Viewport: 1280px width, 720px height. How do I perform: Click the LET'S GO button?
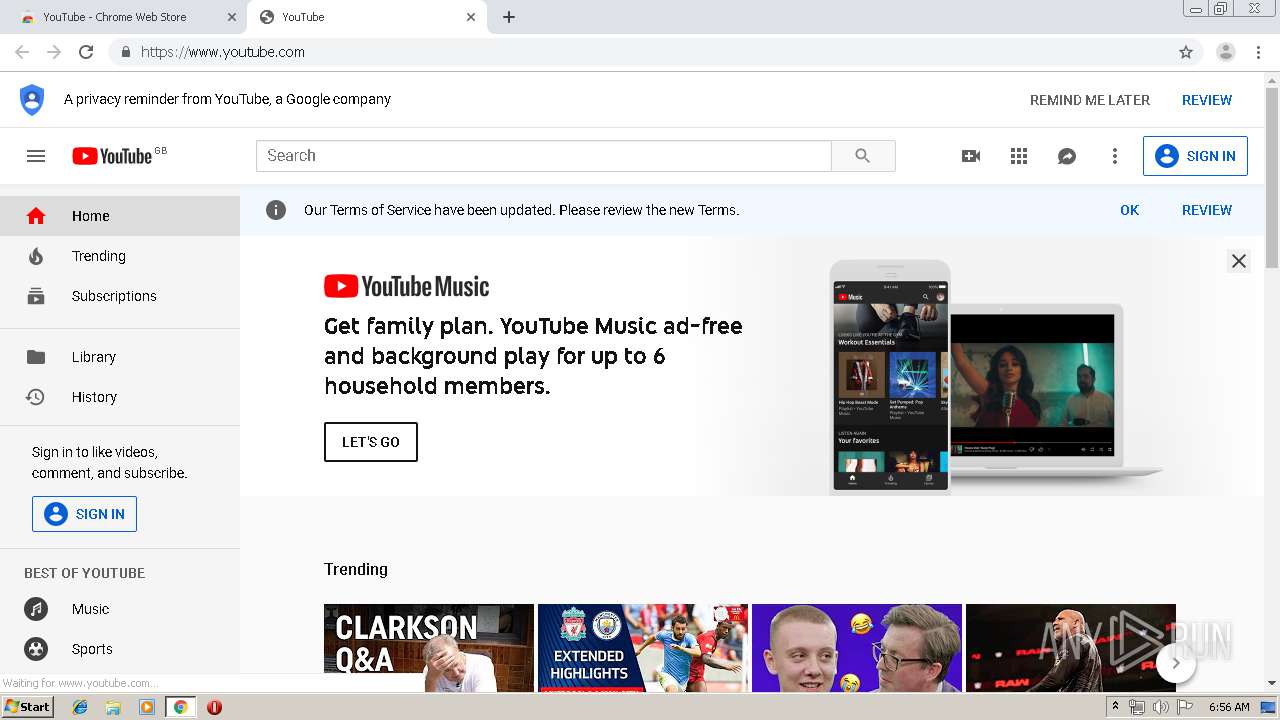coord(371,442)
